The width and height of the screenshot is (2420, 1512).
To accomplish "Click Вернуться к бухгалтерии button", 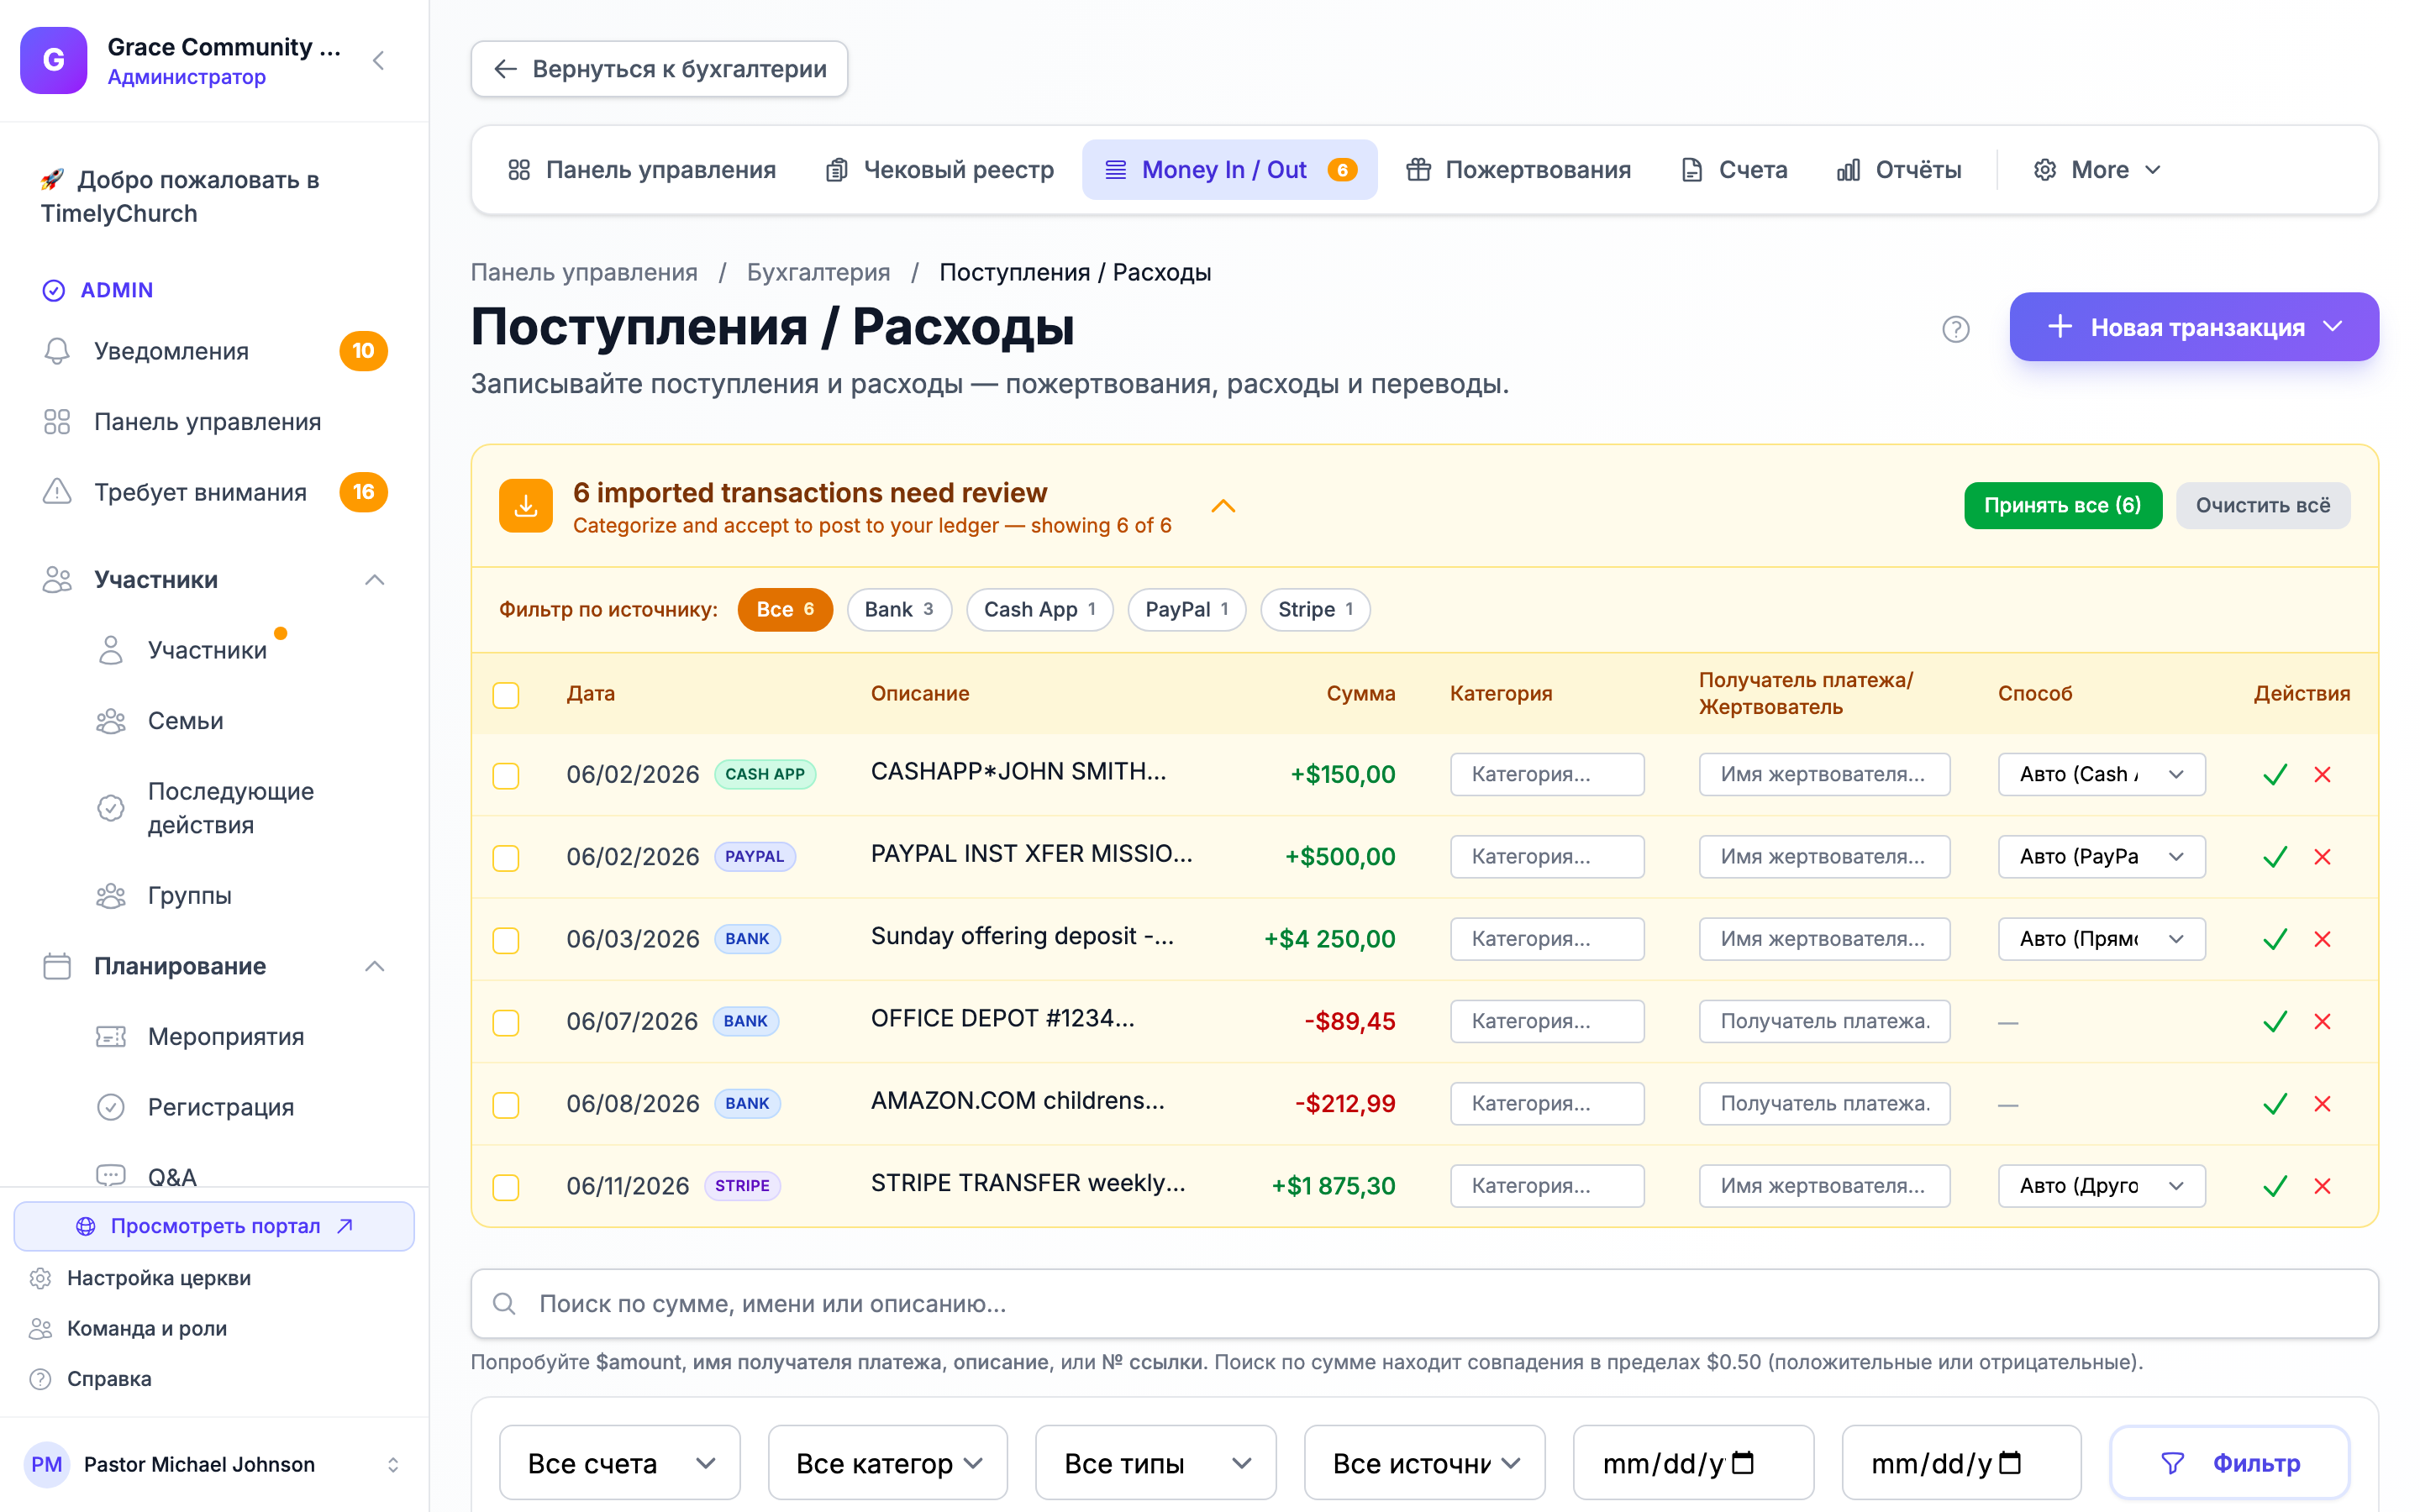I will click(x=660, y=69).
